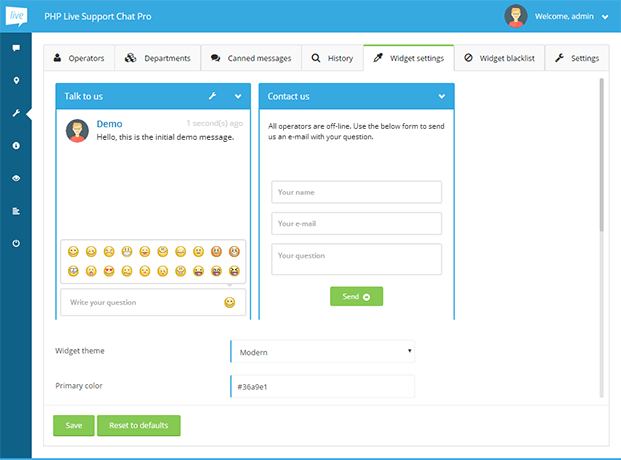Switch to the Operators tab
This screenshot has width=621, height=460.
tap(79, 58)
